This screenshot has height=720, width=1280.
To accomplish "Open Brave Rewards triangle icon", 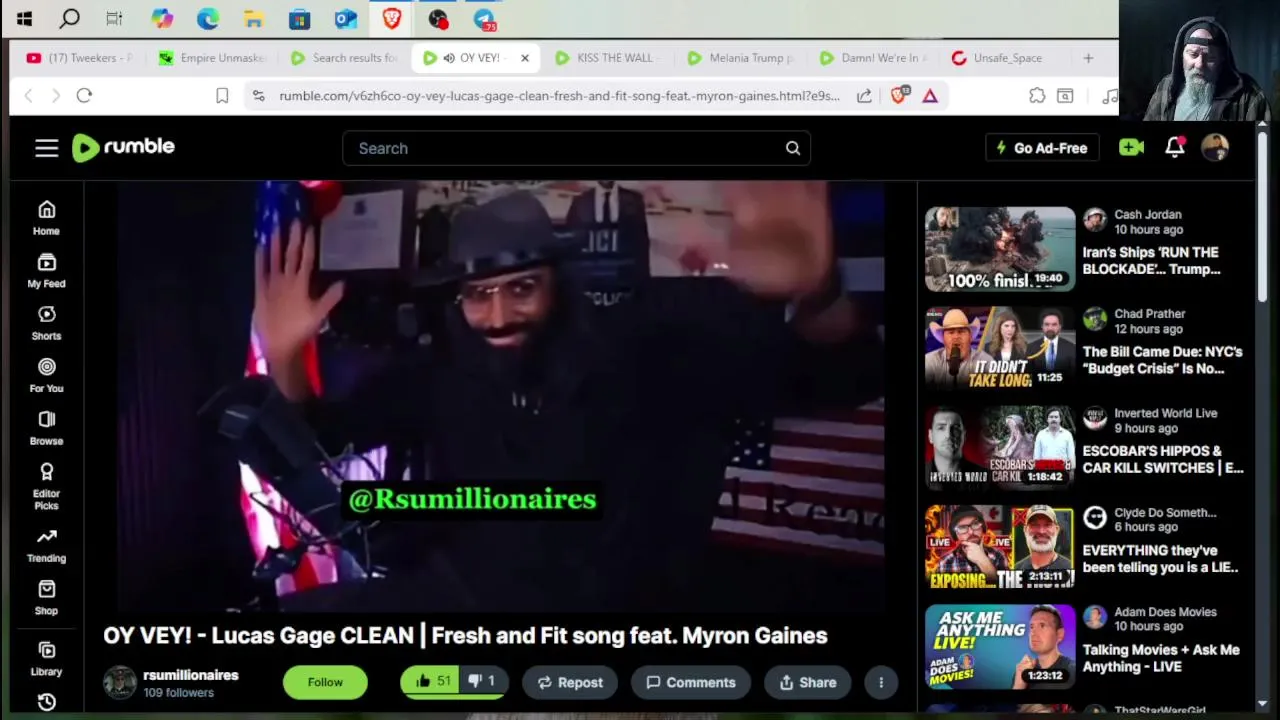I will [930, 95].
